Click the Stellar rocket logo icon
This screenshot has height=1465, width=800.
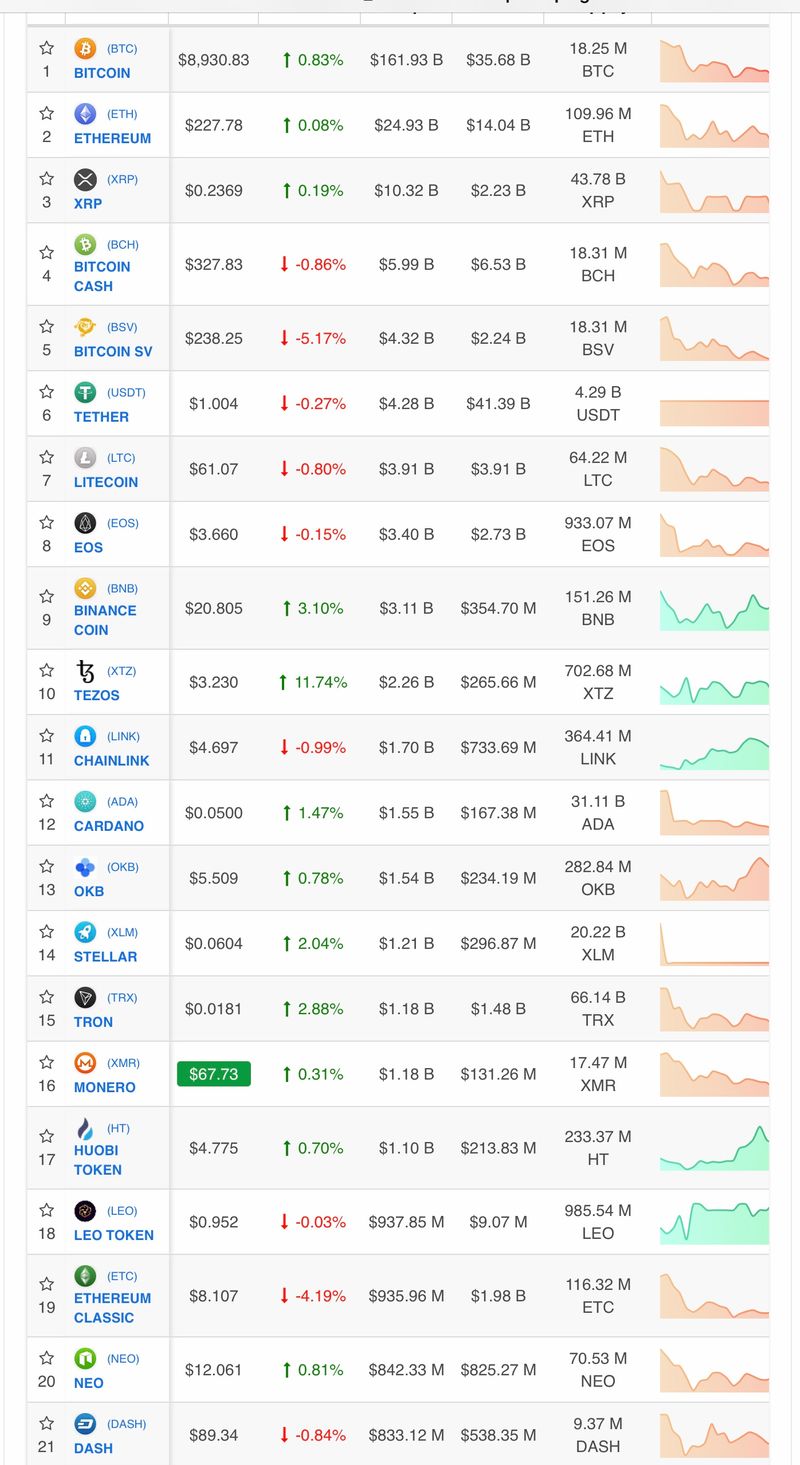(x=85, y=932)
